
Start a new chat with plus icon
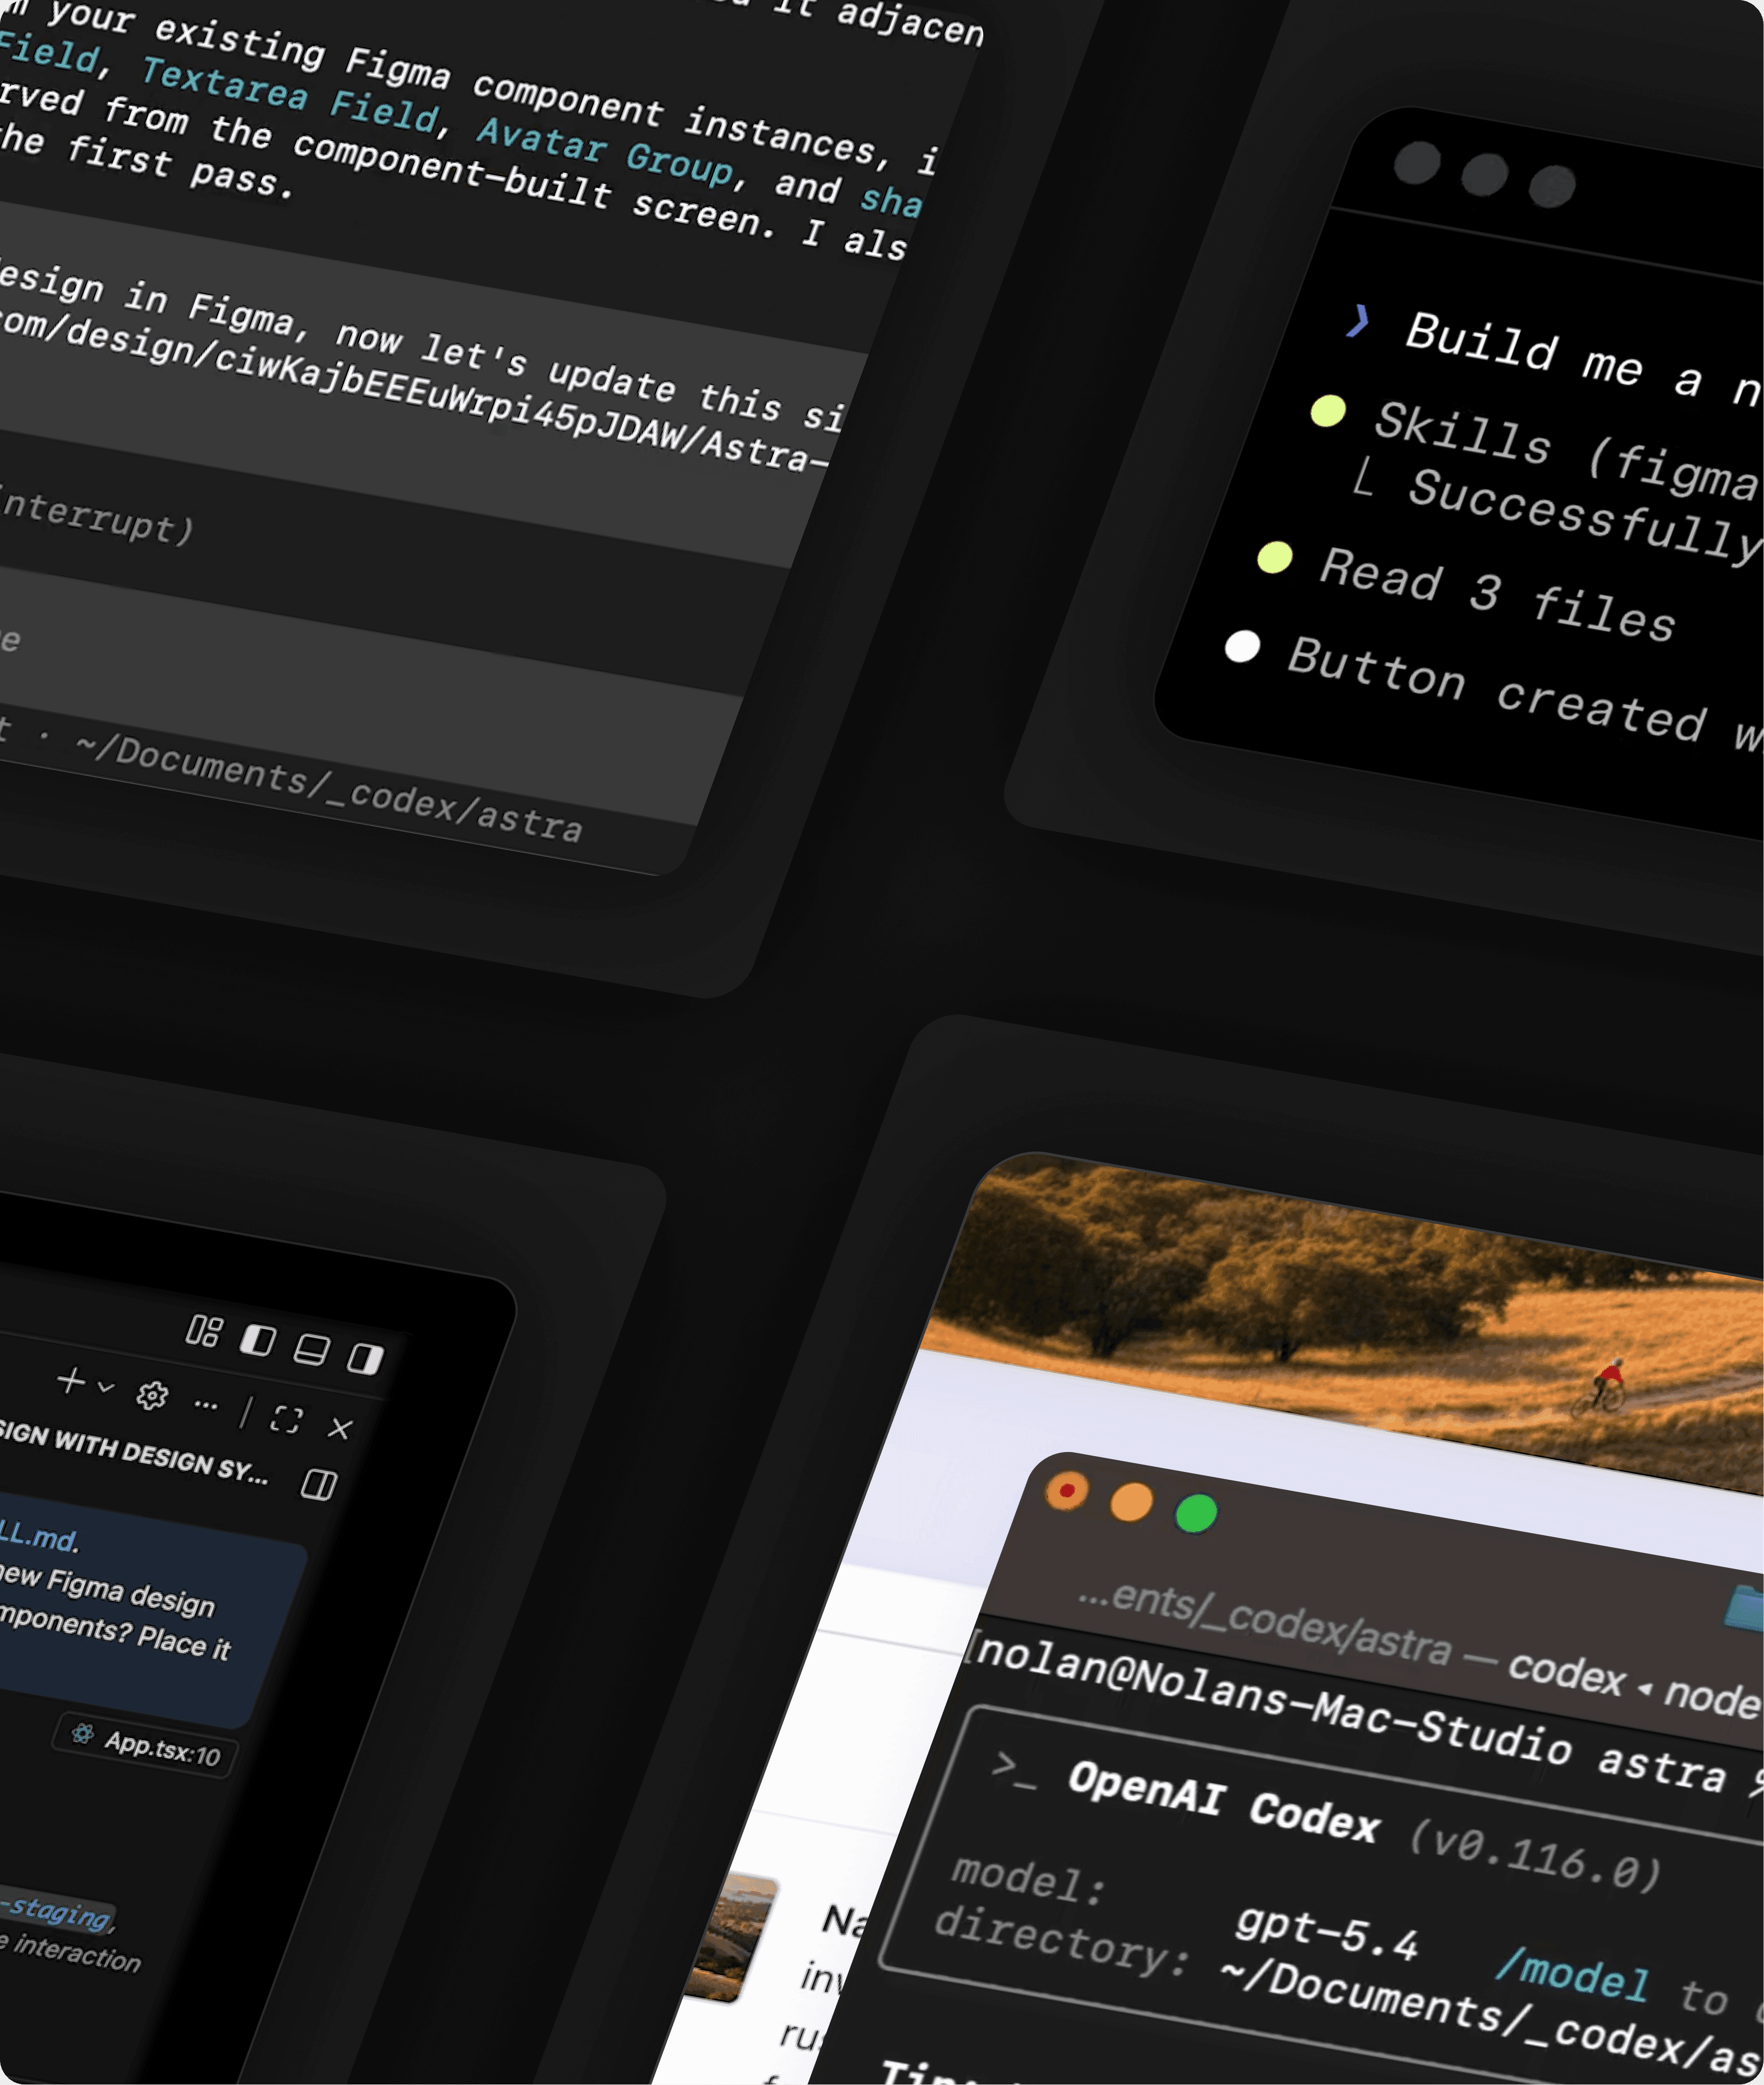(70, 1381)
